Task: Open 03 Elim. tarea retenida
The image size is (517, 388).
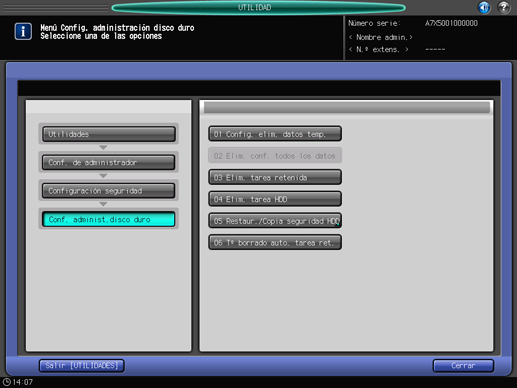Action: 275,177
